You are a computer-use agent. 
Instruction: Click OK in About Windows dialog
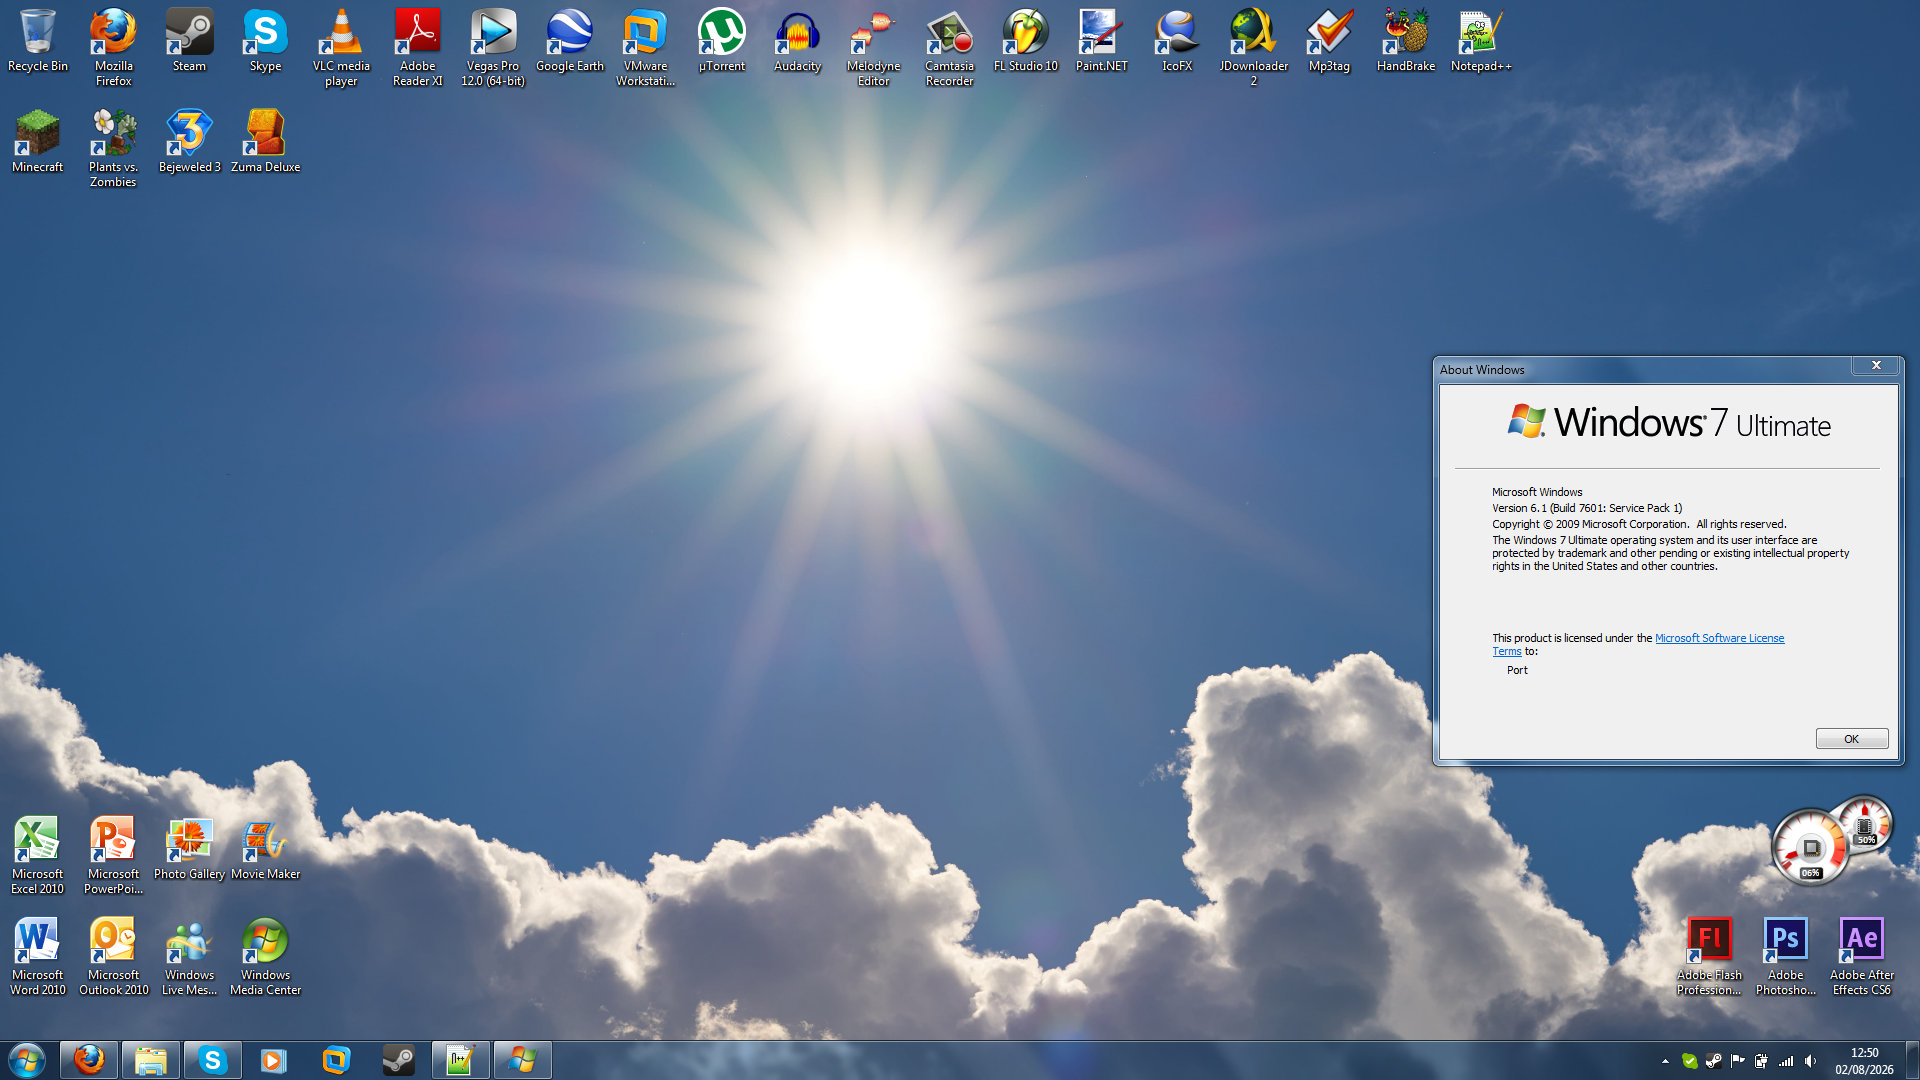(1851, 739)
